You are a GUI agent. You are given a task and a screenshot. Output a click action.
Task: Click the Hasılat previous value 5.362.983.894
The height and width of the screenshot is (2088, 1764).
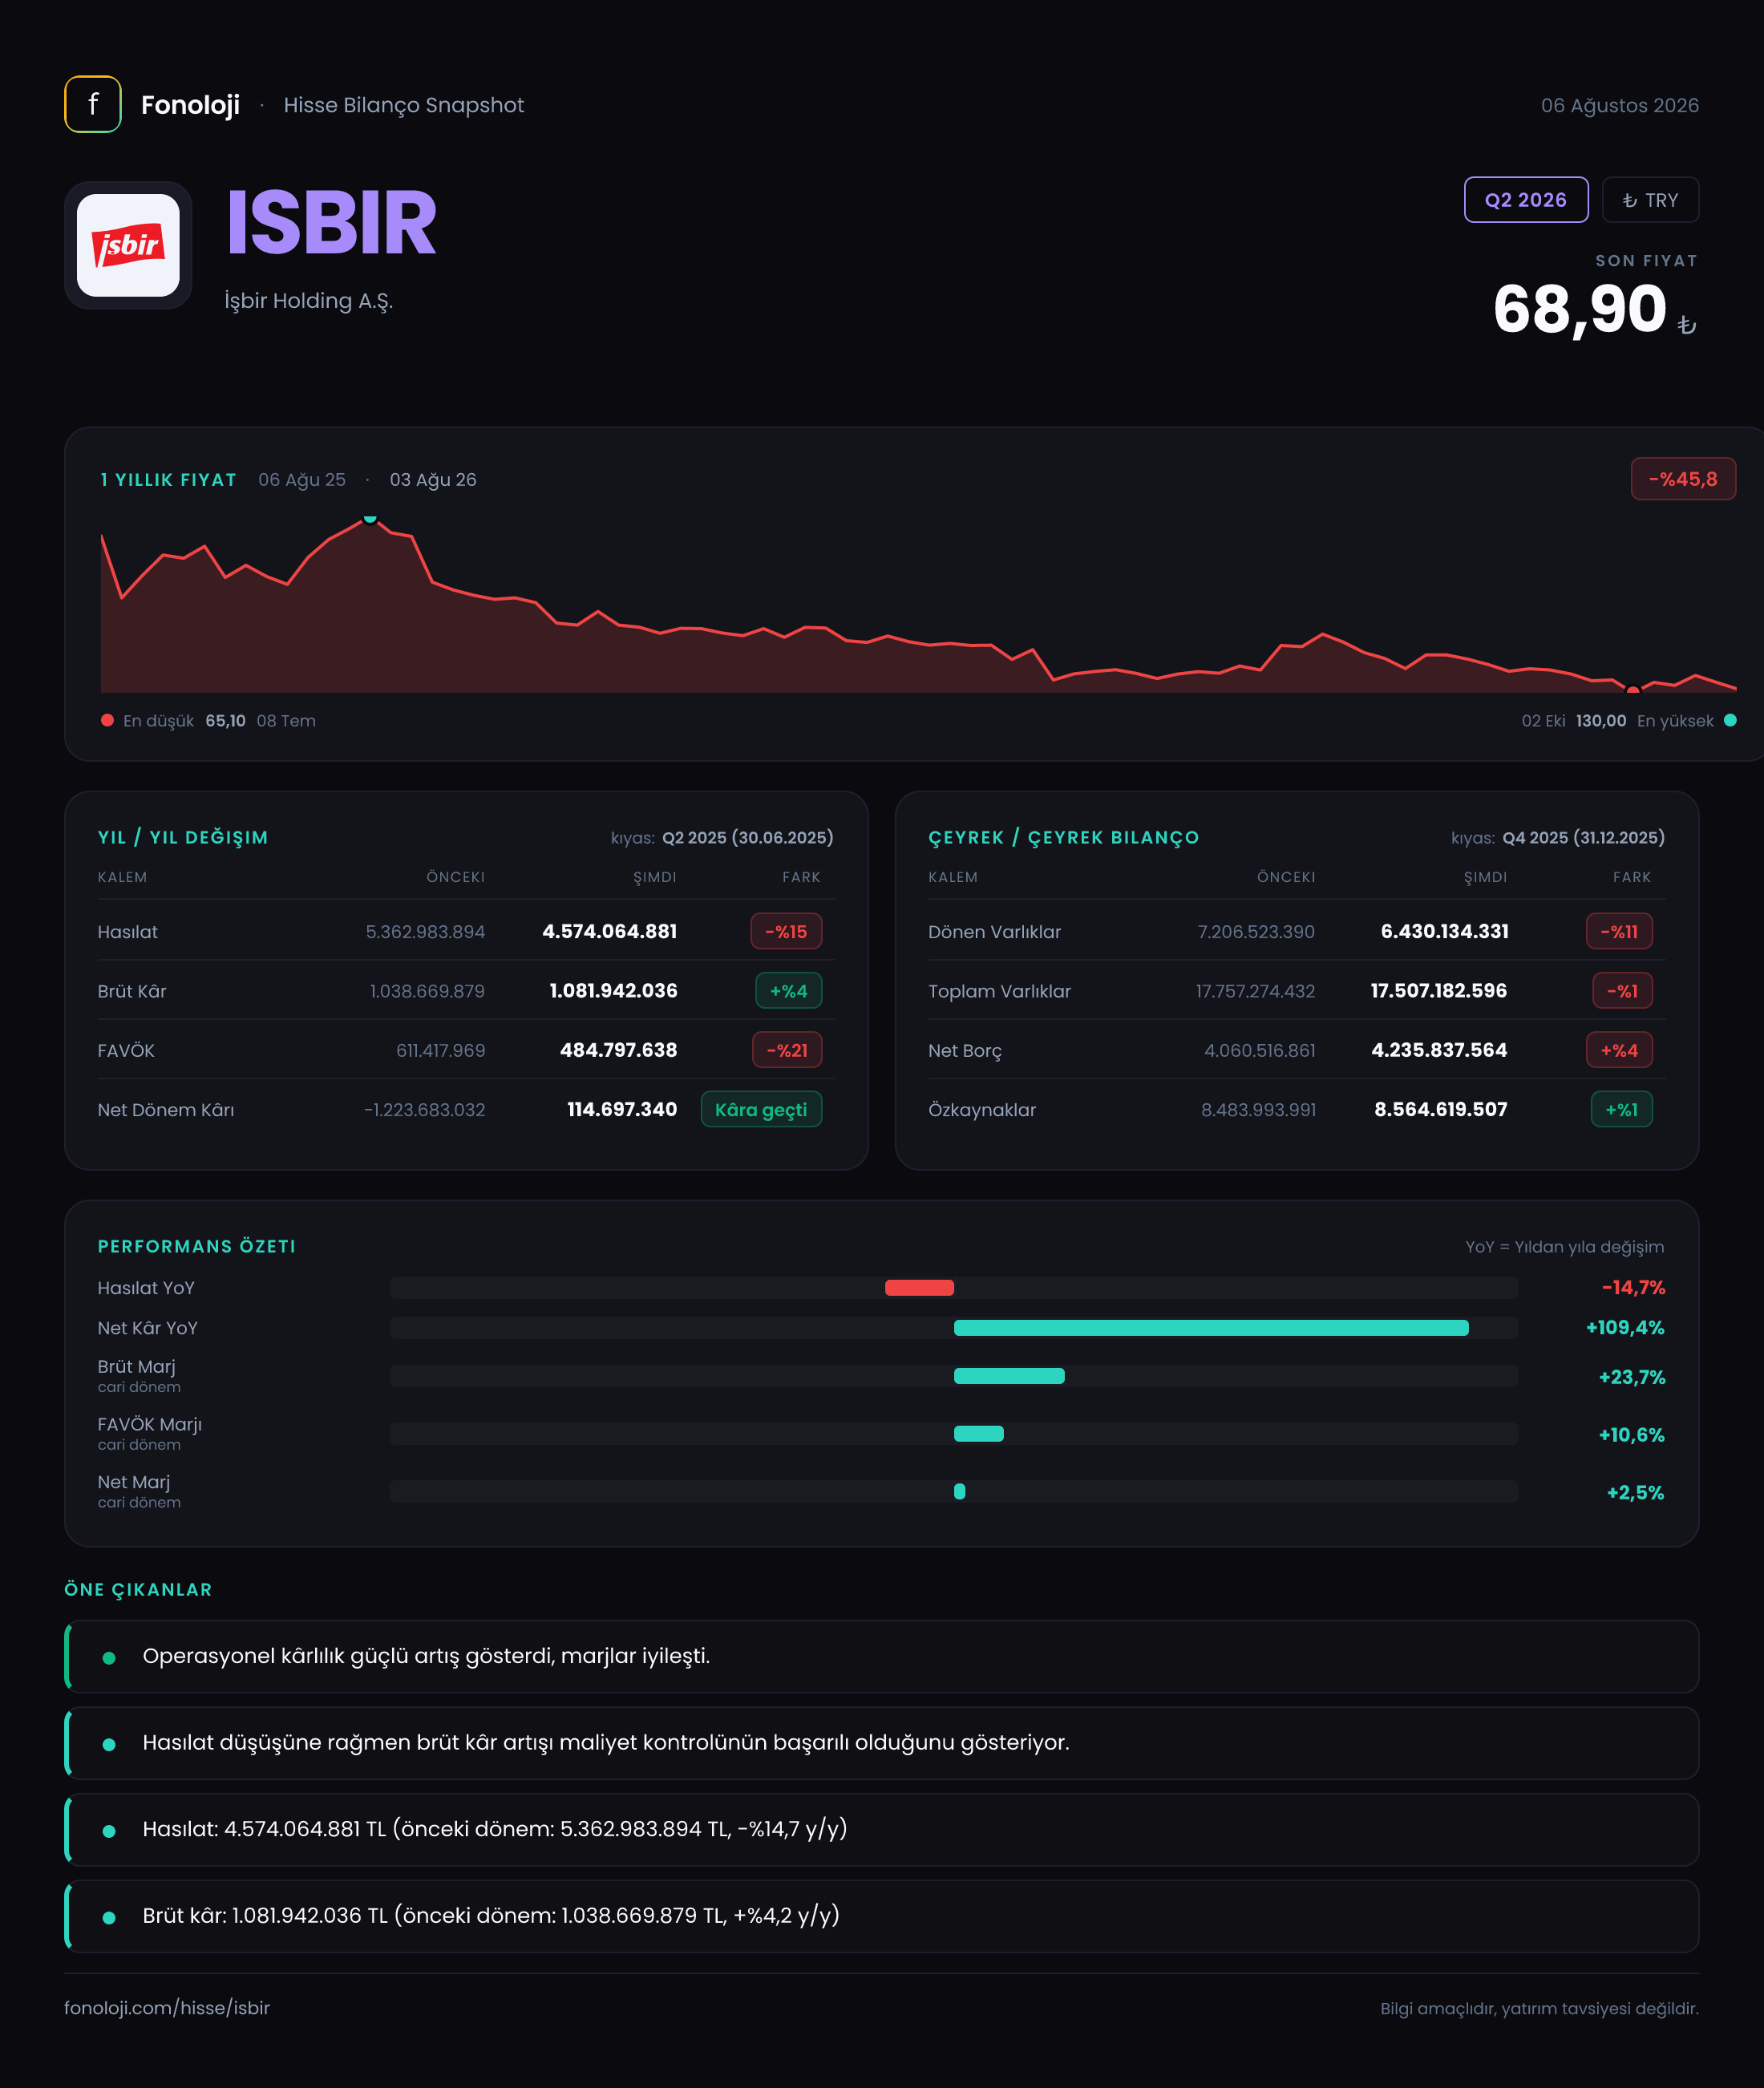pos(425,931)
